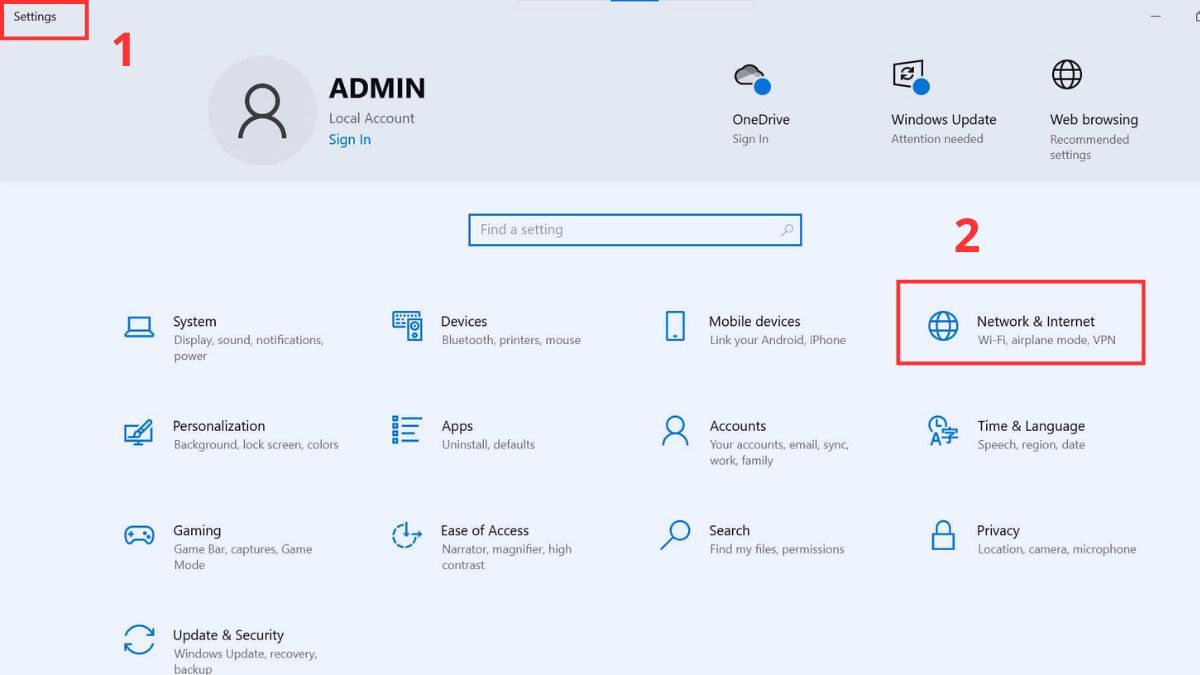The image size is (1200, 675).
Task: Click the OneDrive label text
Action: pos(761,120)
